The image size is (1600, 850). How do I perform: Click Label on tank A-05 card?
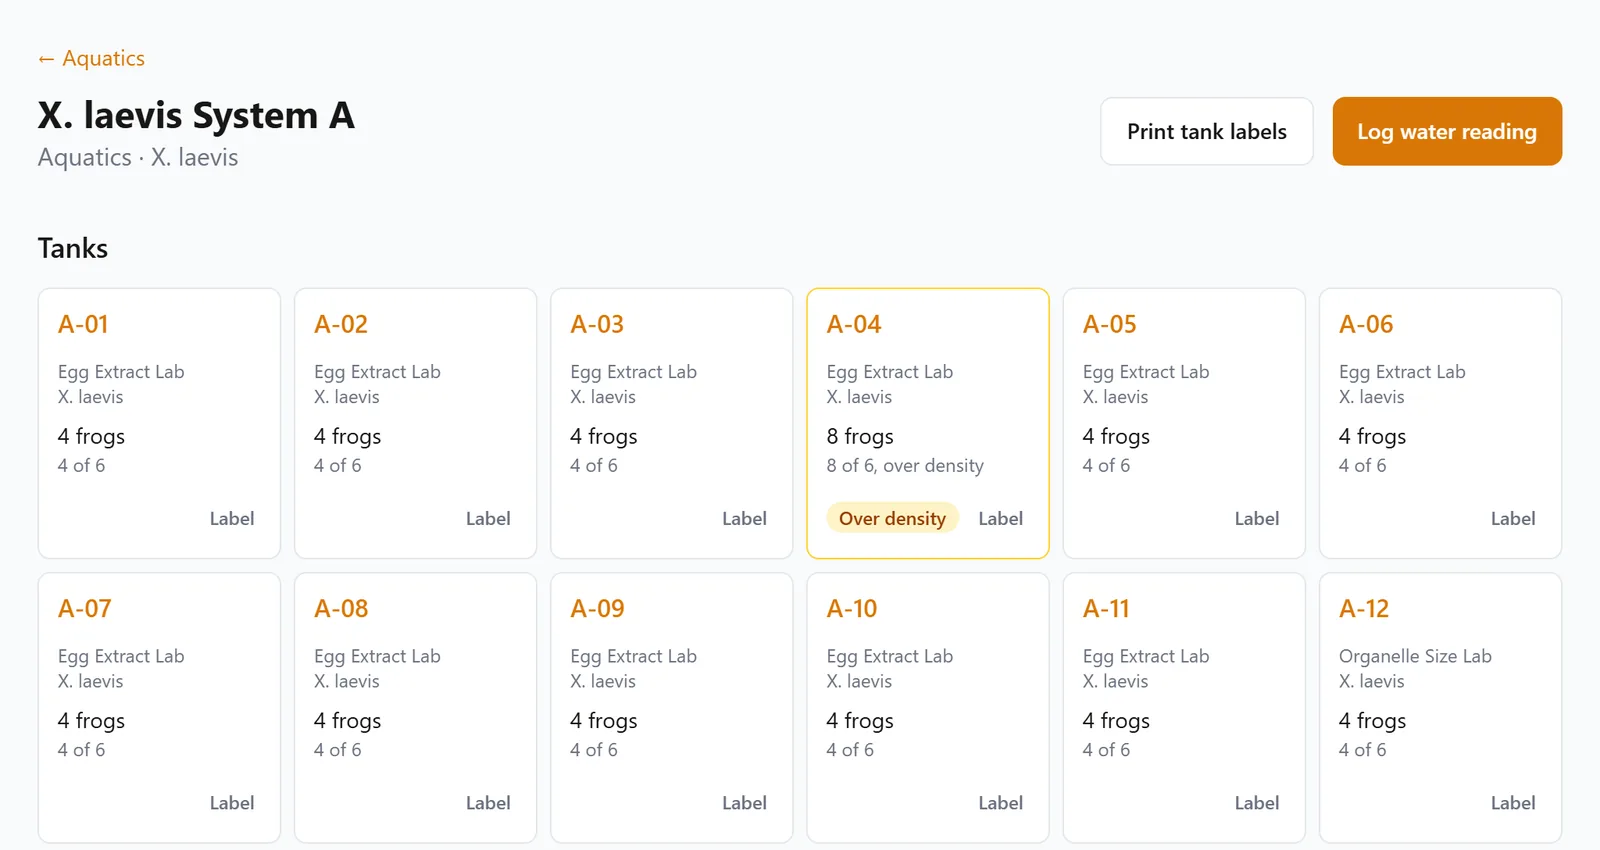[1256, 518]
